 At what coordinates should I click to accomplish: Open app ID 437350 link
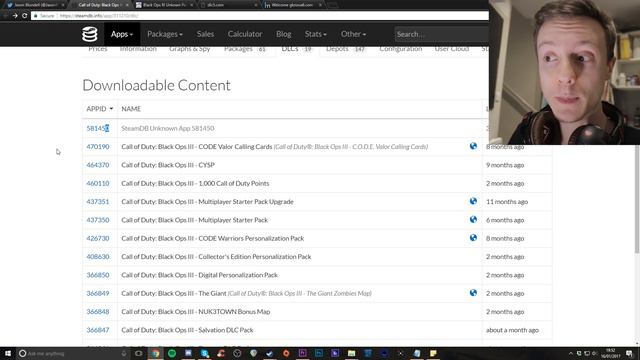click(x=98, y=220)
